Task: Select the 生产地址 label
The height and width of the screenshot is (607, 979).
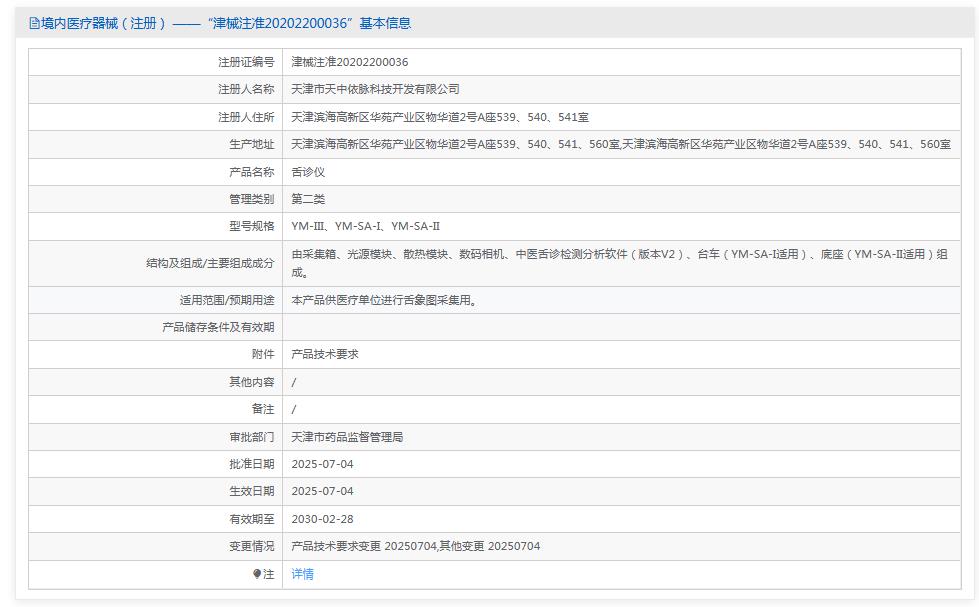Action: tap(252, 144)
